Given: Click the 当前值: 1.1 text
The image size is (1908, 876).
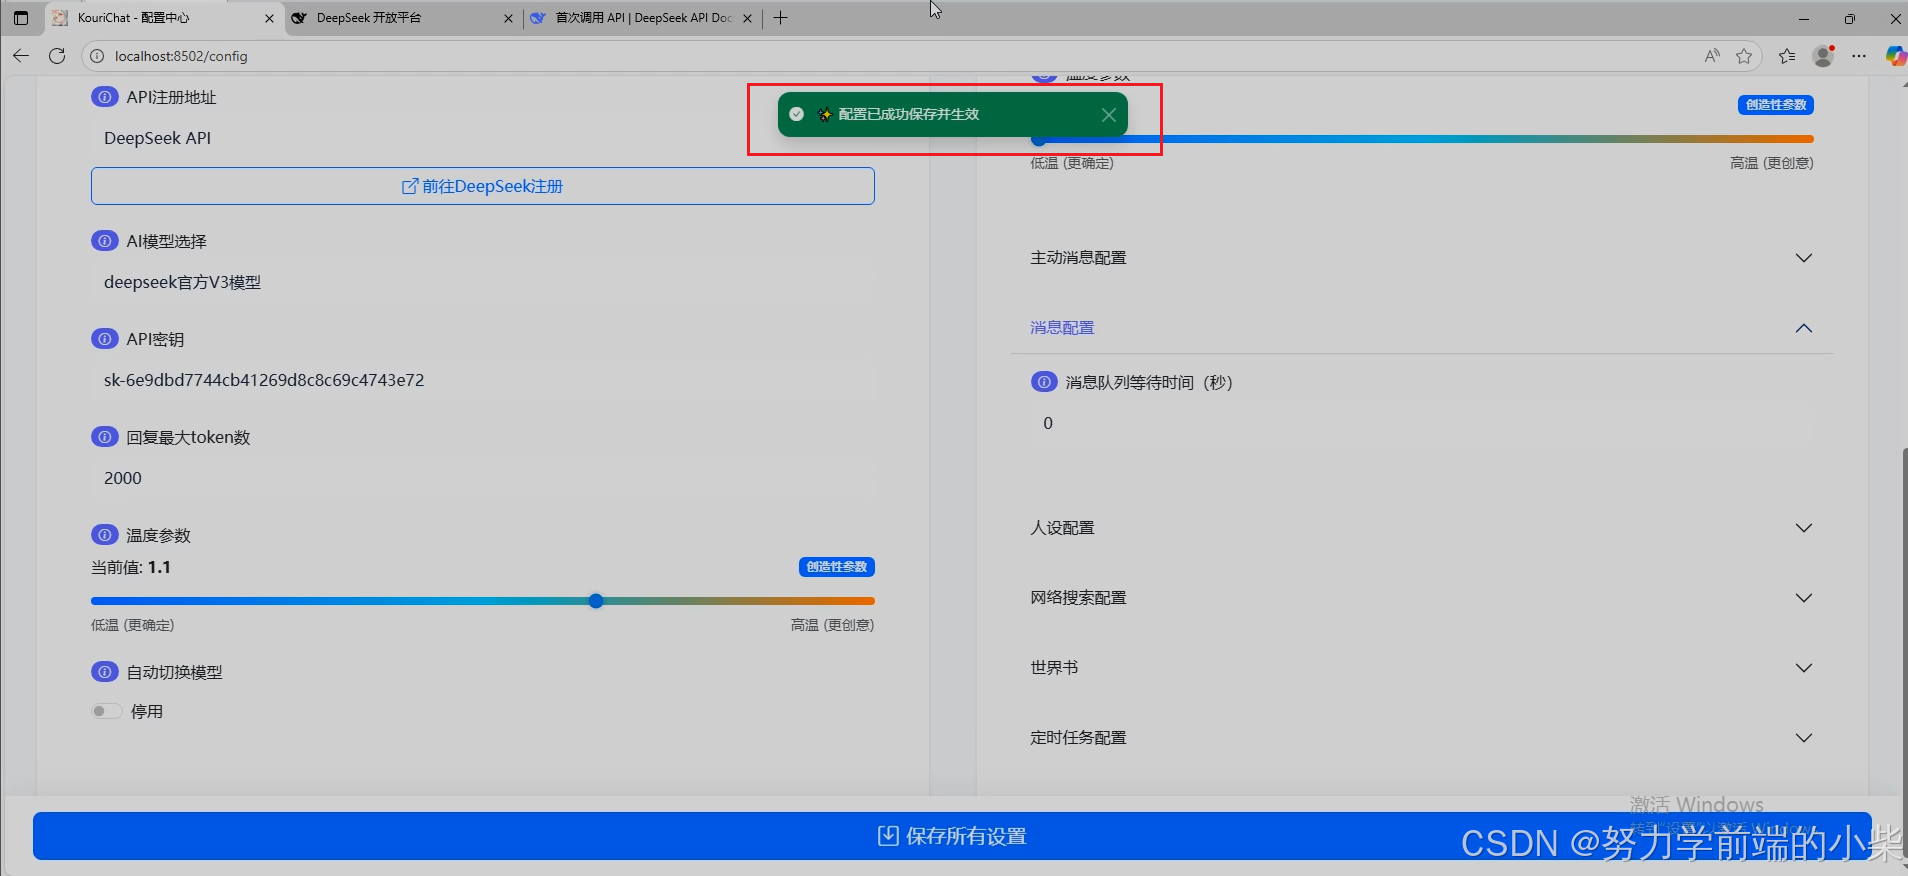Looking at the screenshot, I should point(131,567).
